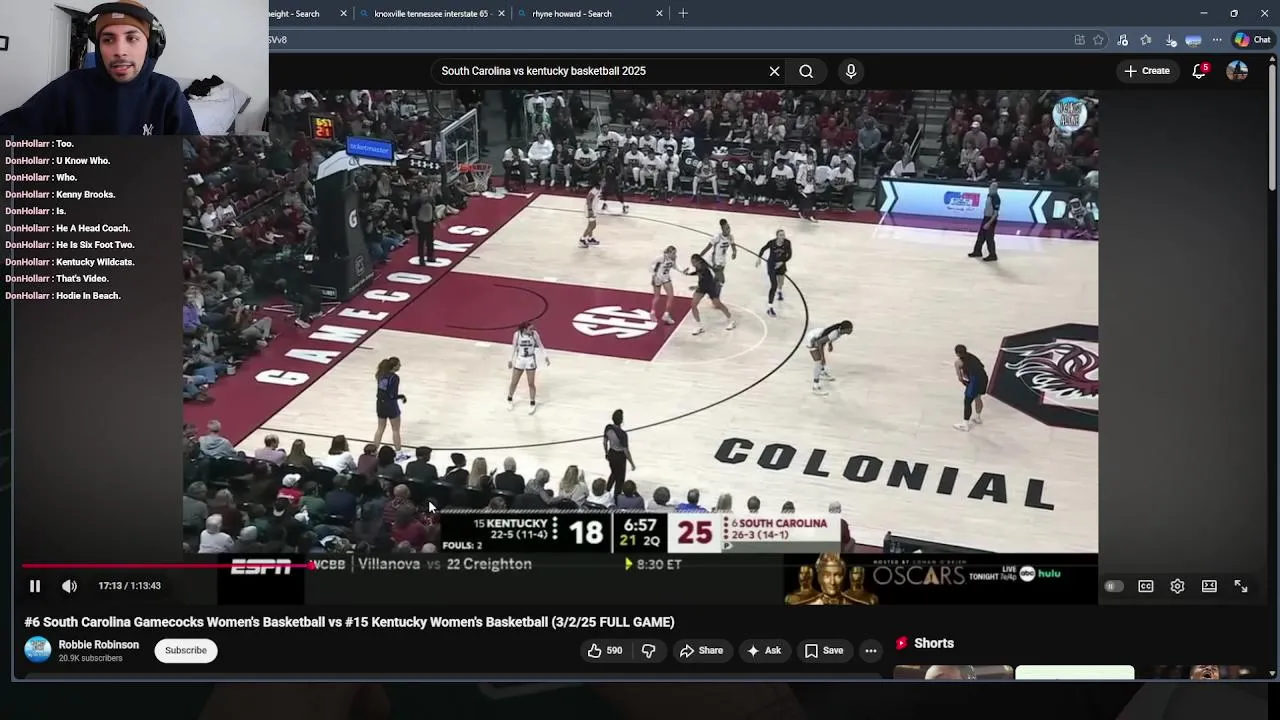1280x720 pixels.
Task: Clear the YouTube search box with the X
Action: [774, 71]
